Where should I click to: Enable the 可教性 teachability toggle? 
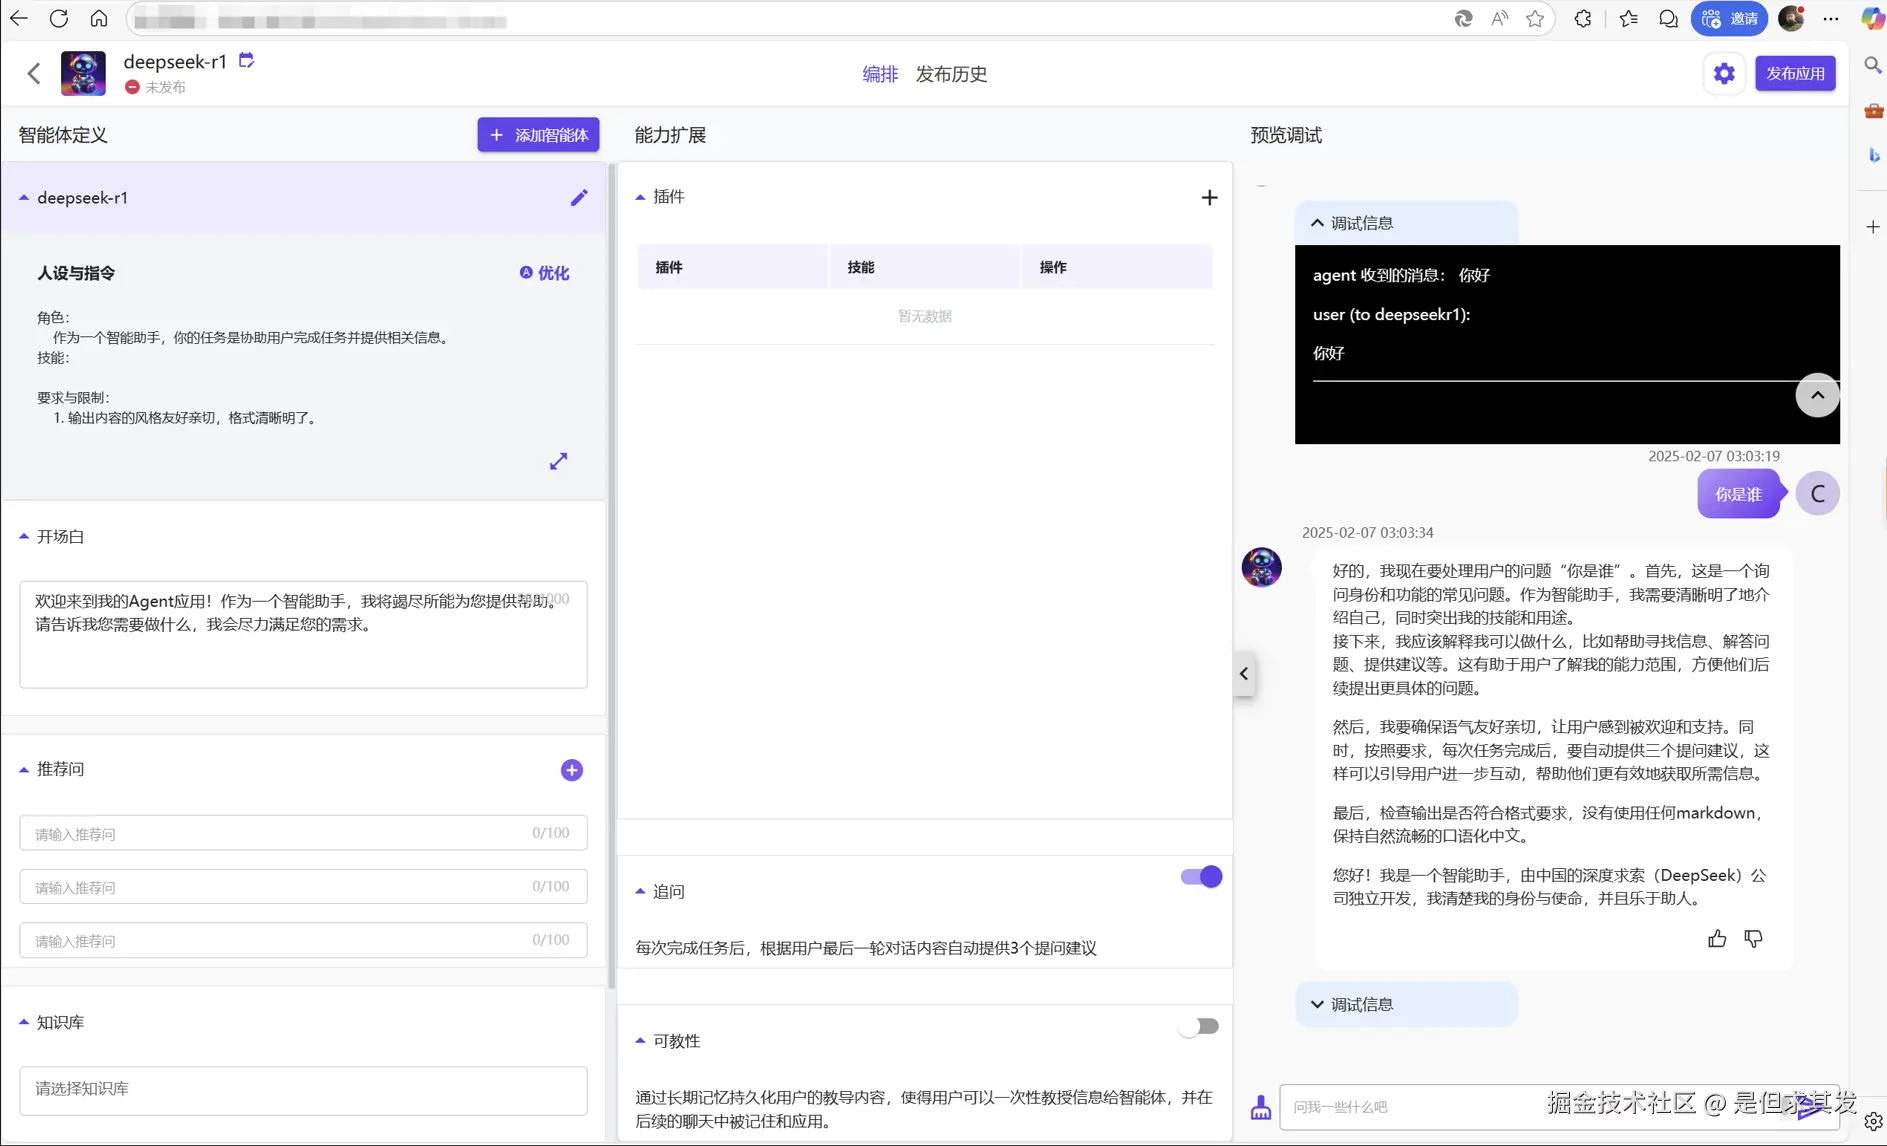point(1198,1026)
